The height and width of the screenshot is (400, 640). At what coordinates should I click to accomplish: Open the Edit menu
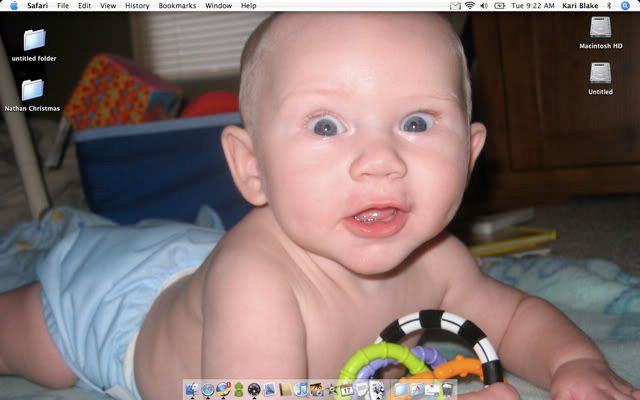84,6
